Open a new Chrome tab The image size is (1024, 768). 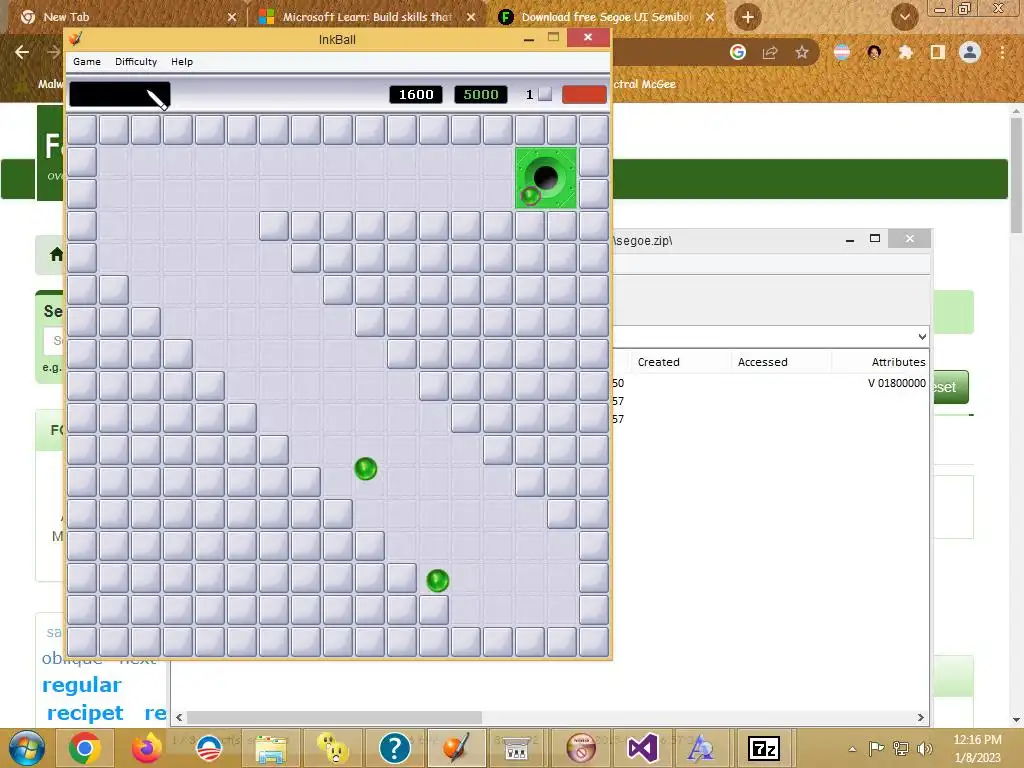click(x=748, y=17)
